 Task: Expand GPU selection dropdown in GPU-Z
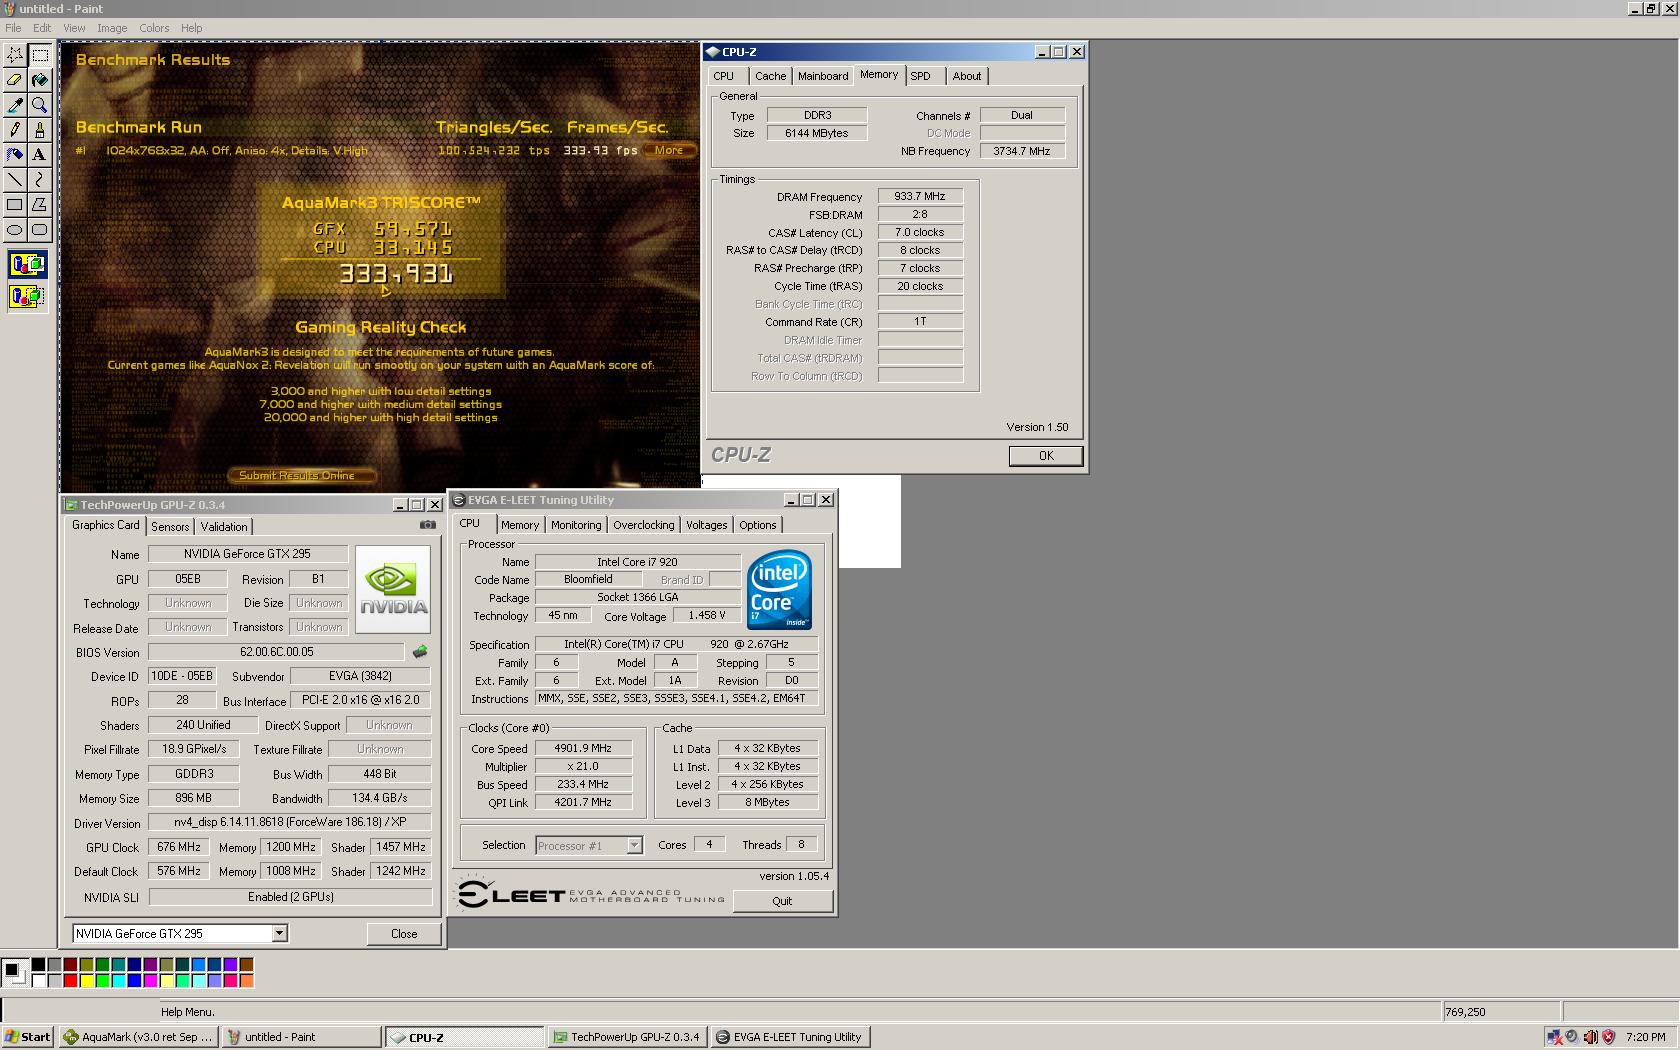(x=280, y=933)
